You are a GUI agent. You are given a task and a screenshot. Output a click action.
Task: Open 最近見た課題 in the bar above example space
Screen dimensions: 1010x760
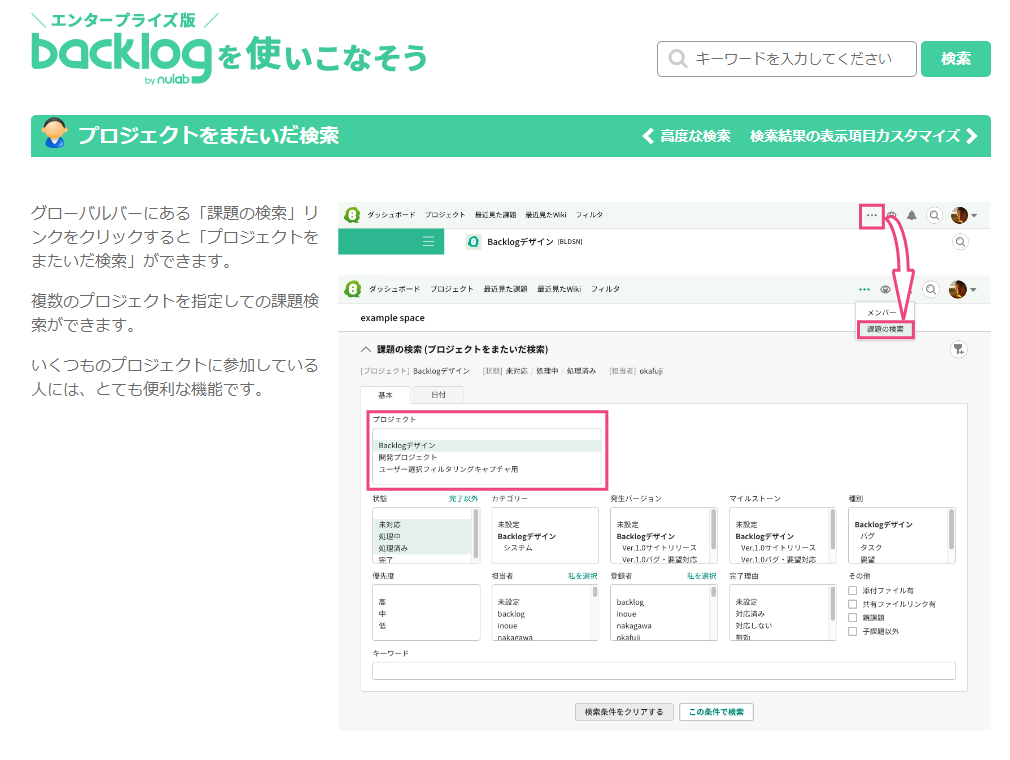(505, 289)
